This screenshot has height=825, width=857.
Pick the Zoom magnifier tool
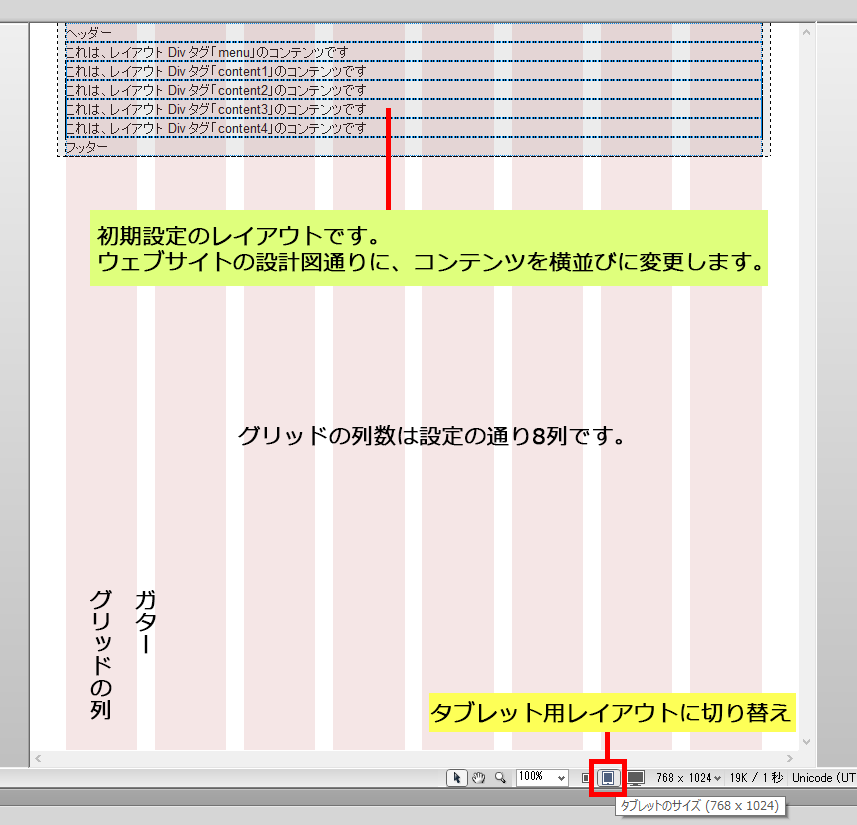(499, 777)
